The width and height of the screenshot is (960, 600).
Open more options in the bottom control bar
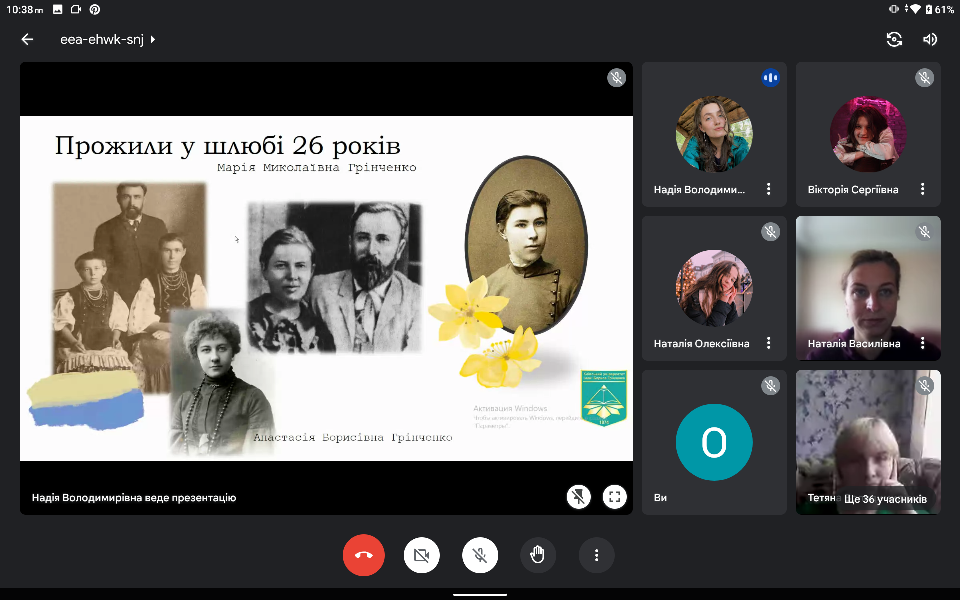pos(596,555)
